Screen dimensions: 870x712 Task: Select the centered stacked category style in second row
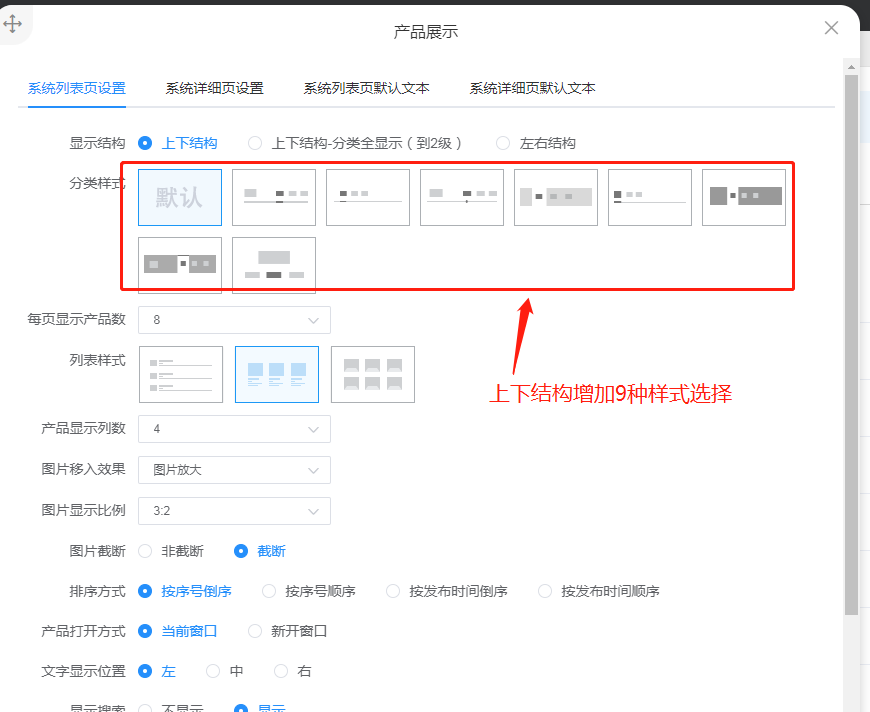(x=274, y=265)
